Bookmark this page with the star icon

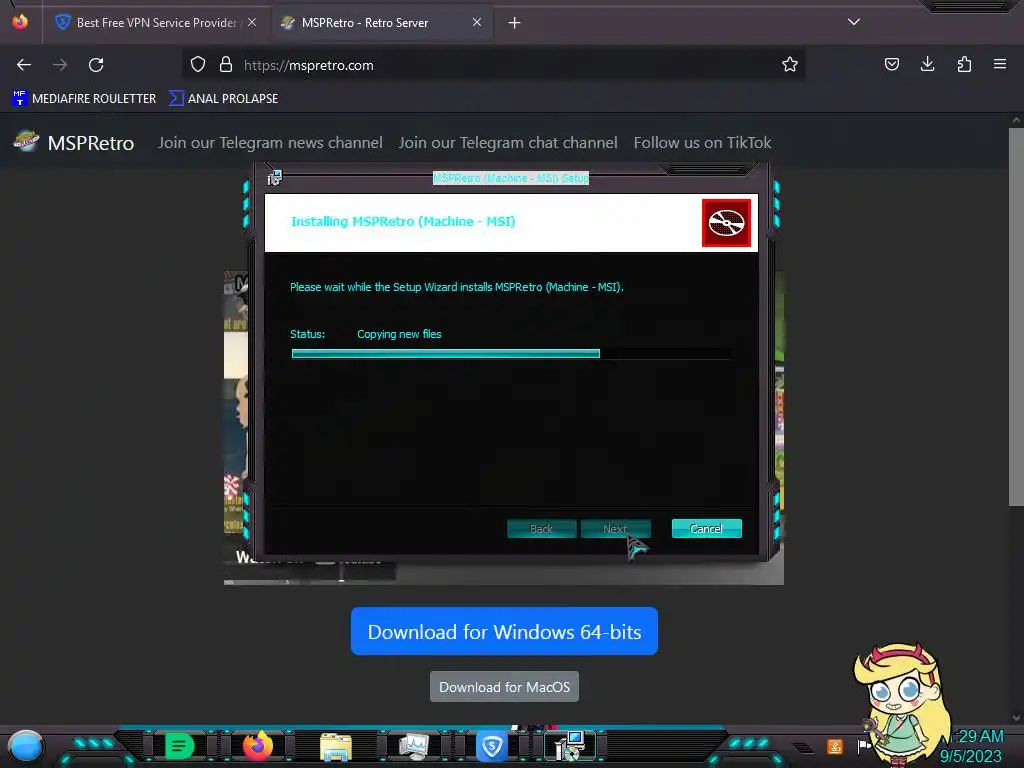(790, 64)
